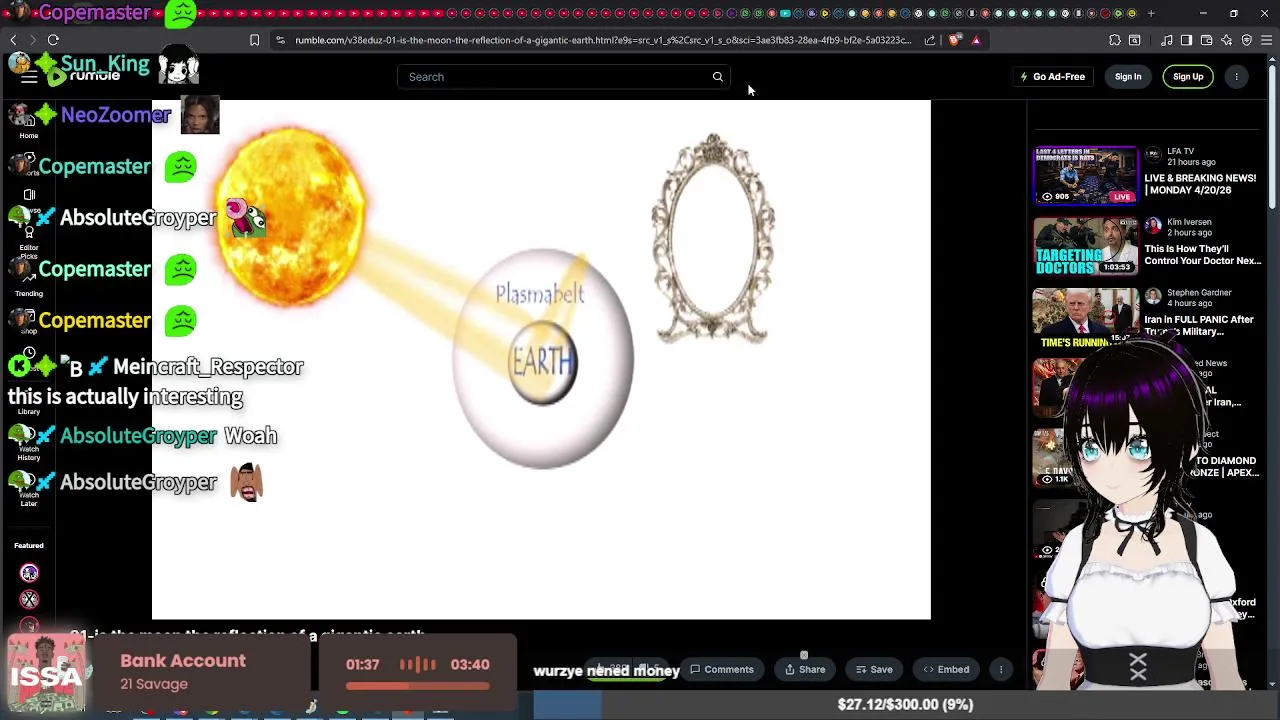This screenshot has width=1280, height=720.
Task: Click the Meincraft_Respector chat username
Action: pos(208,367)
